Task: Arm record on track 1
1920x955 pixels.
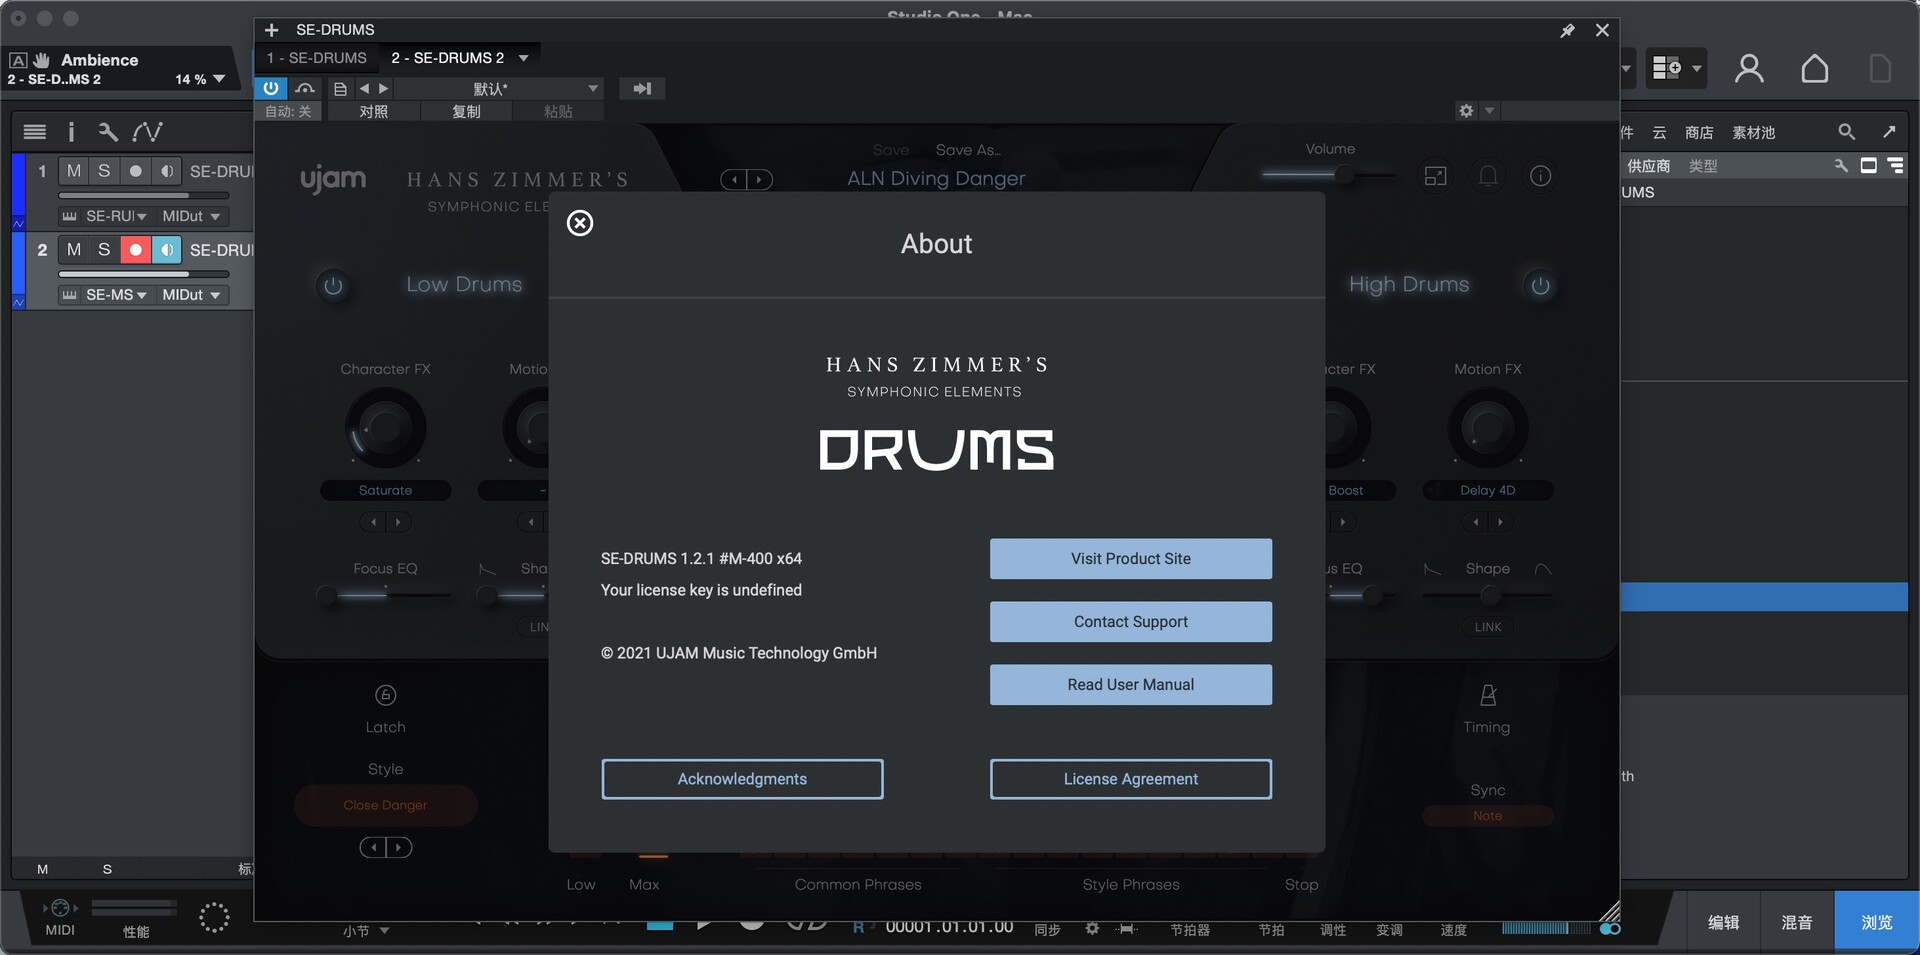Action: 135,171
